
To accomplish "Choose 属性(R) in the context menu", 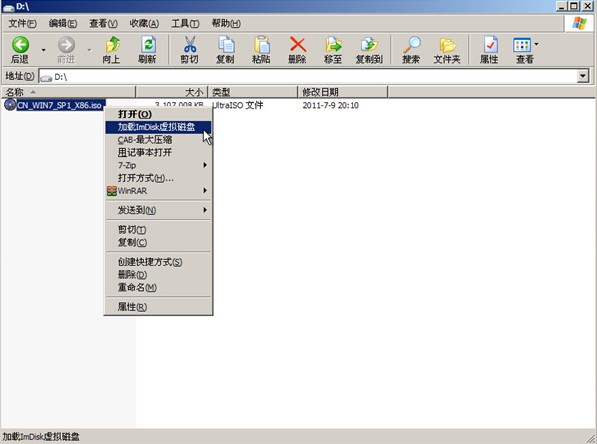I will [x=158, y=307].
